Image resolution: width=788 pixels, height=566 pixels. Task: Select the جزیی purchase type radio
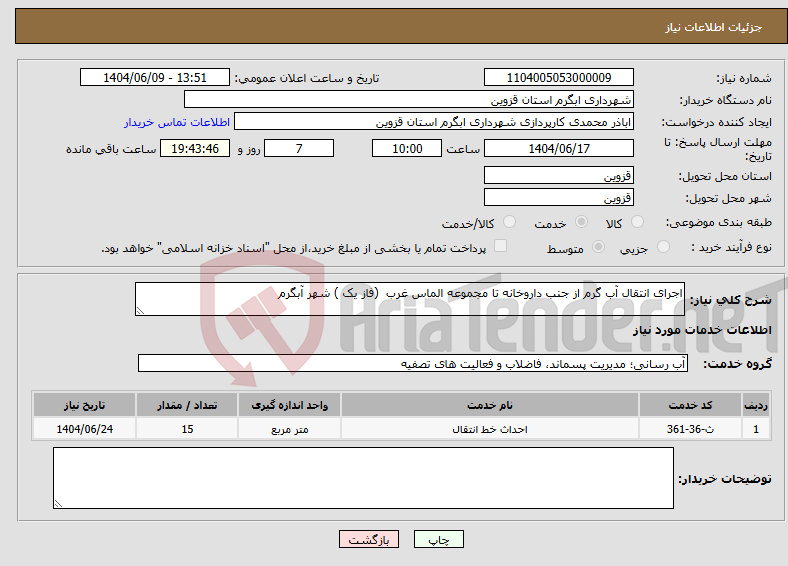(x=663, y=247)
